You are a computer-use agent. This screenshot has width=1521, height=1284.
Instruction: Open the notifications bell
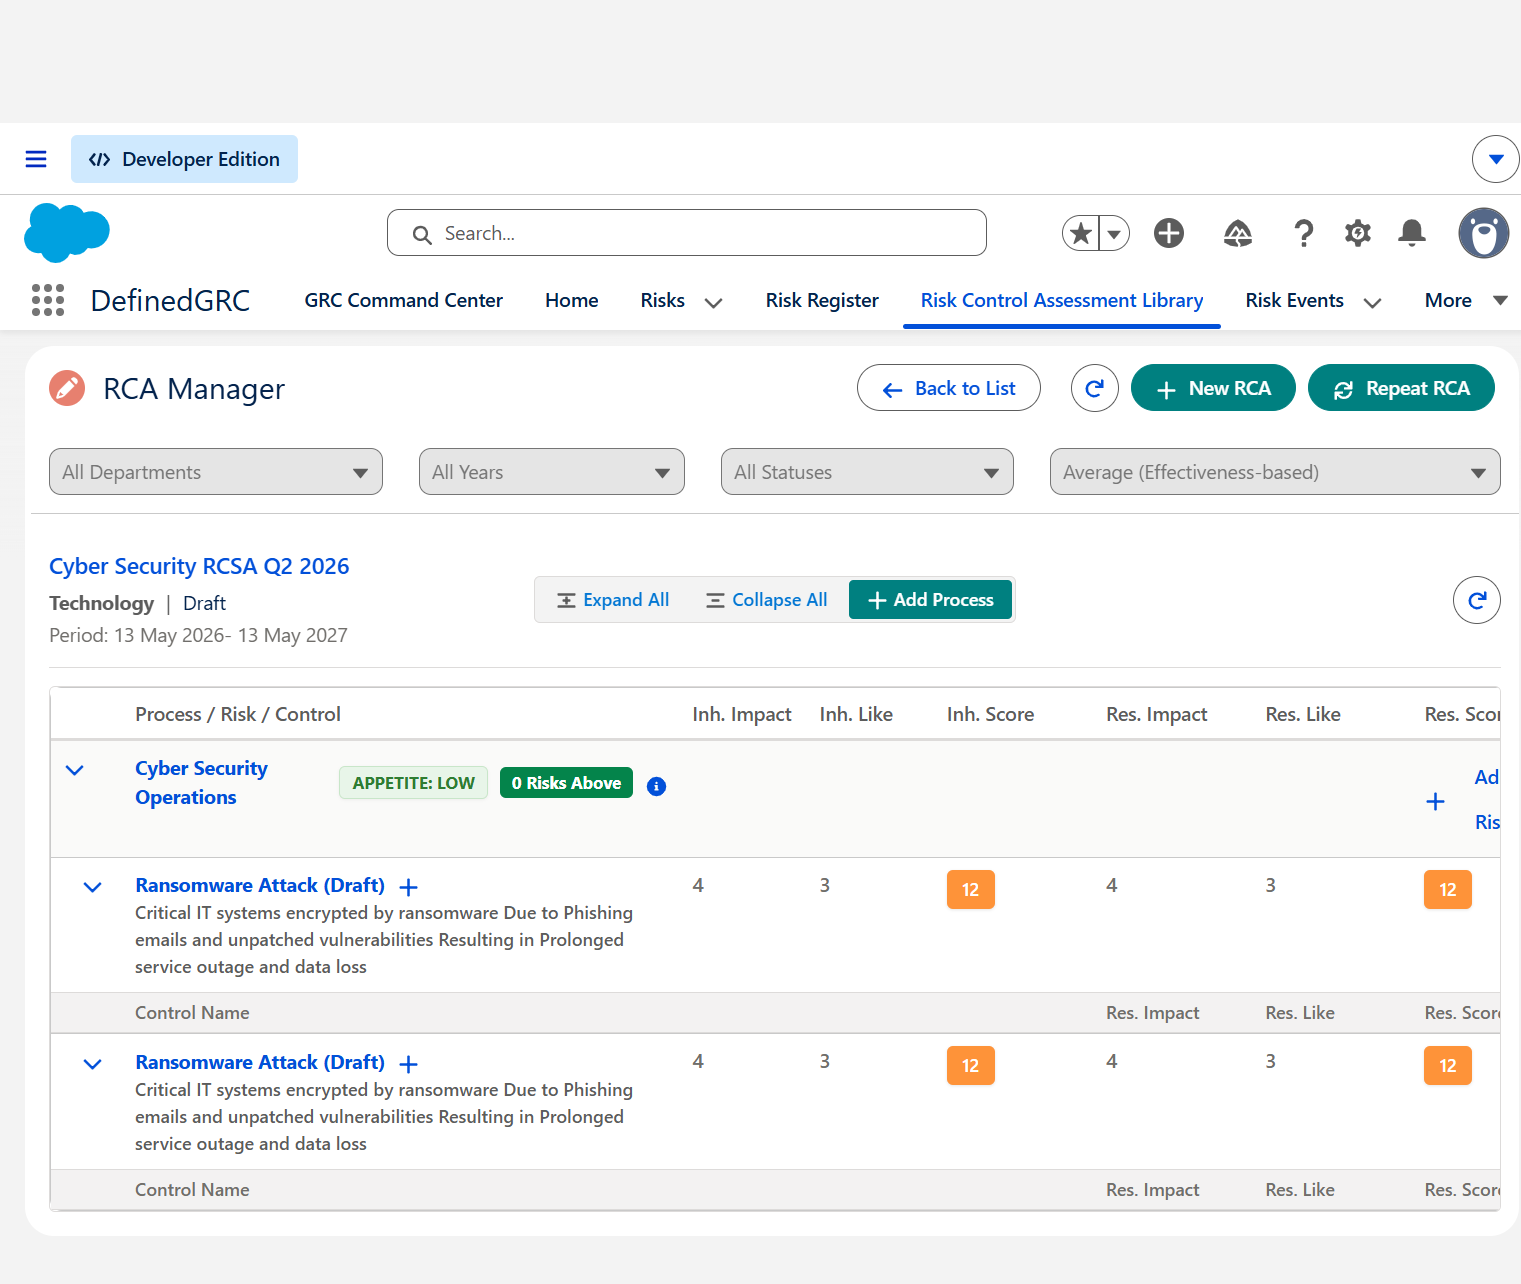1411,233
